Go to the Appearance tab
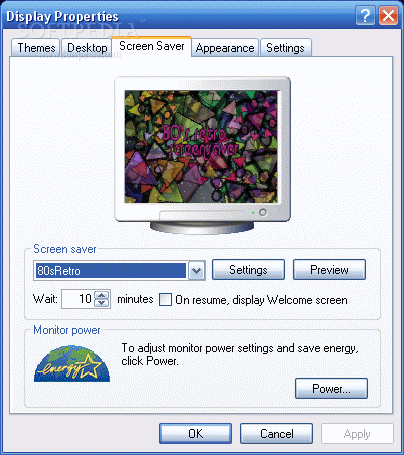 tap(225, 48)
